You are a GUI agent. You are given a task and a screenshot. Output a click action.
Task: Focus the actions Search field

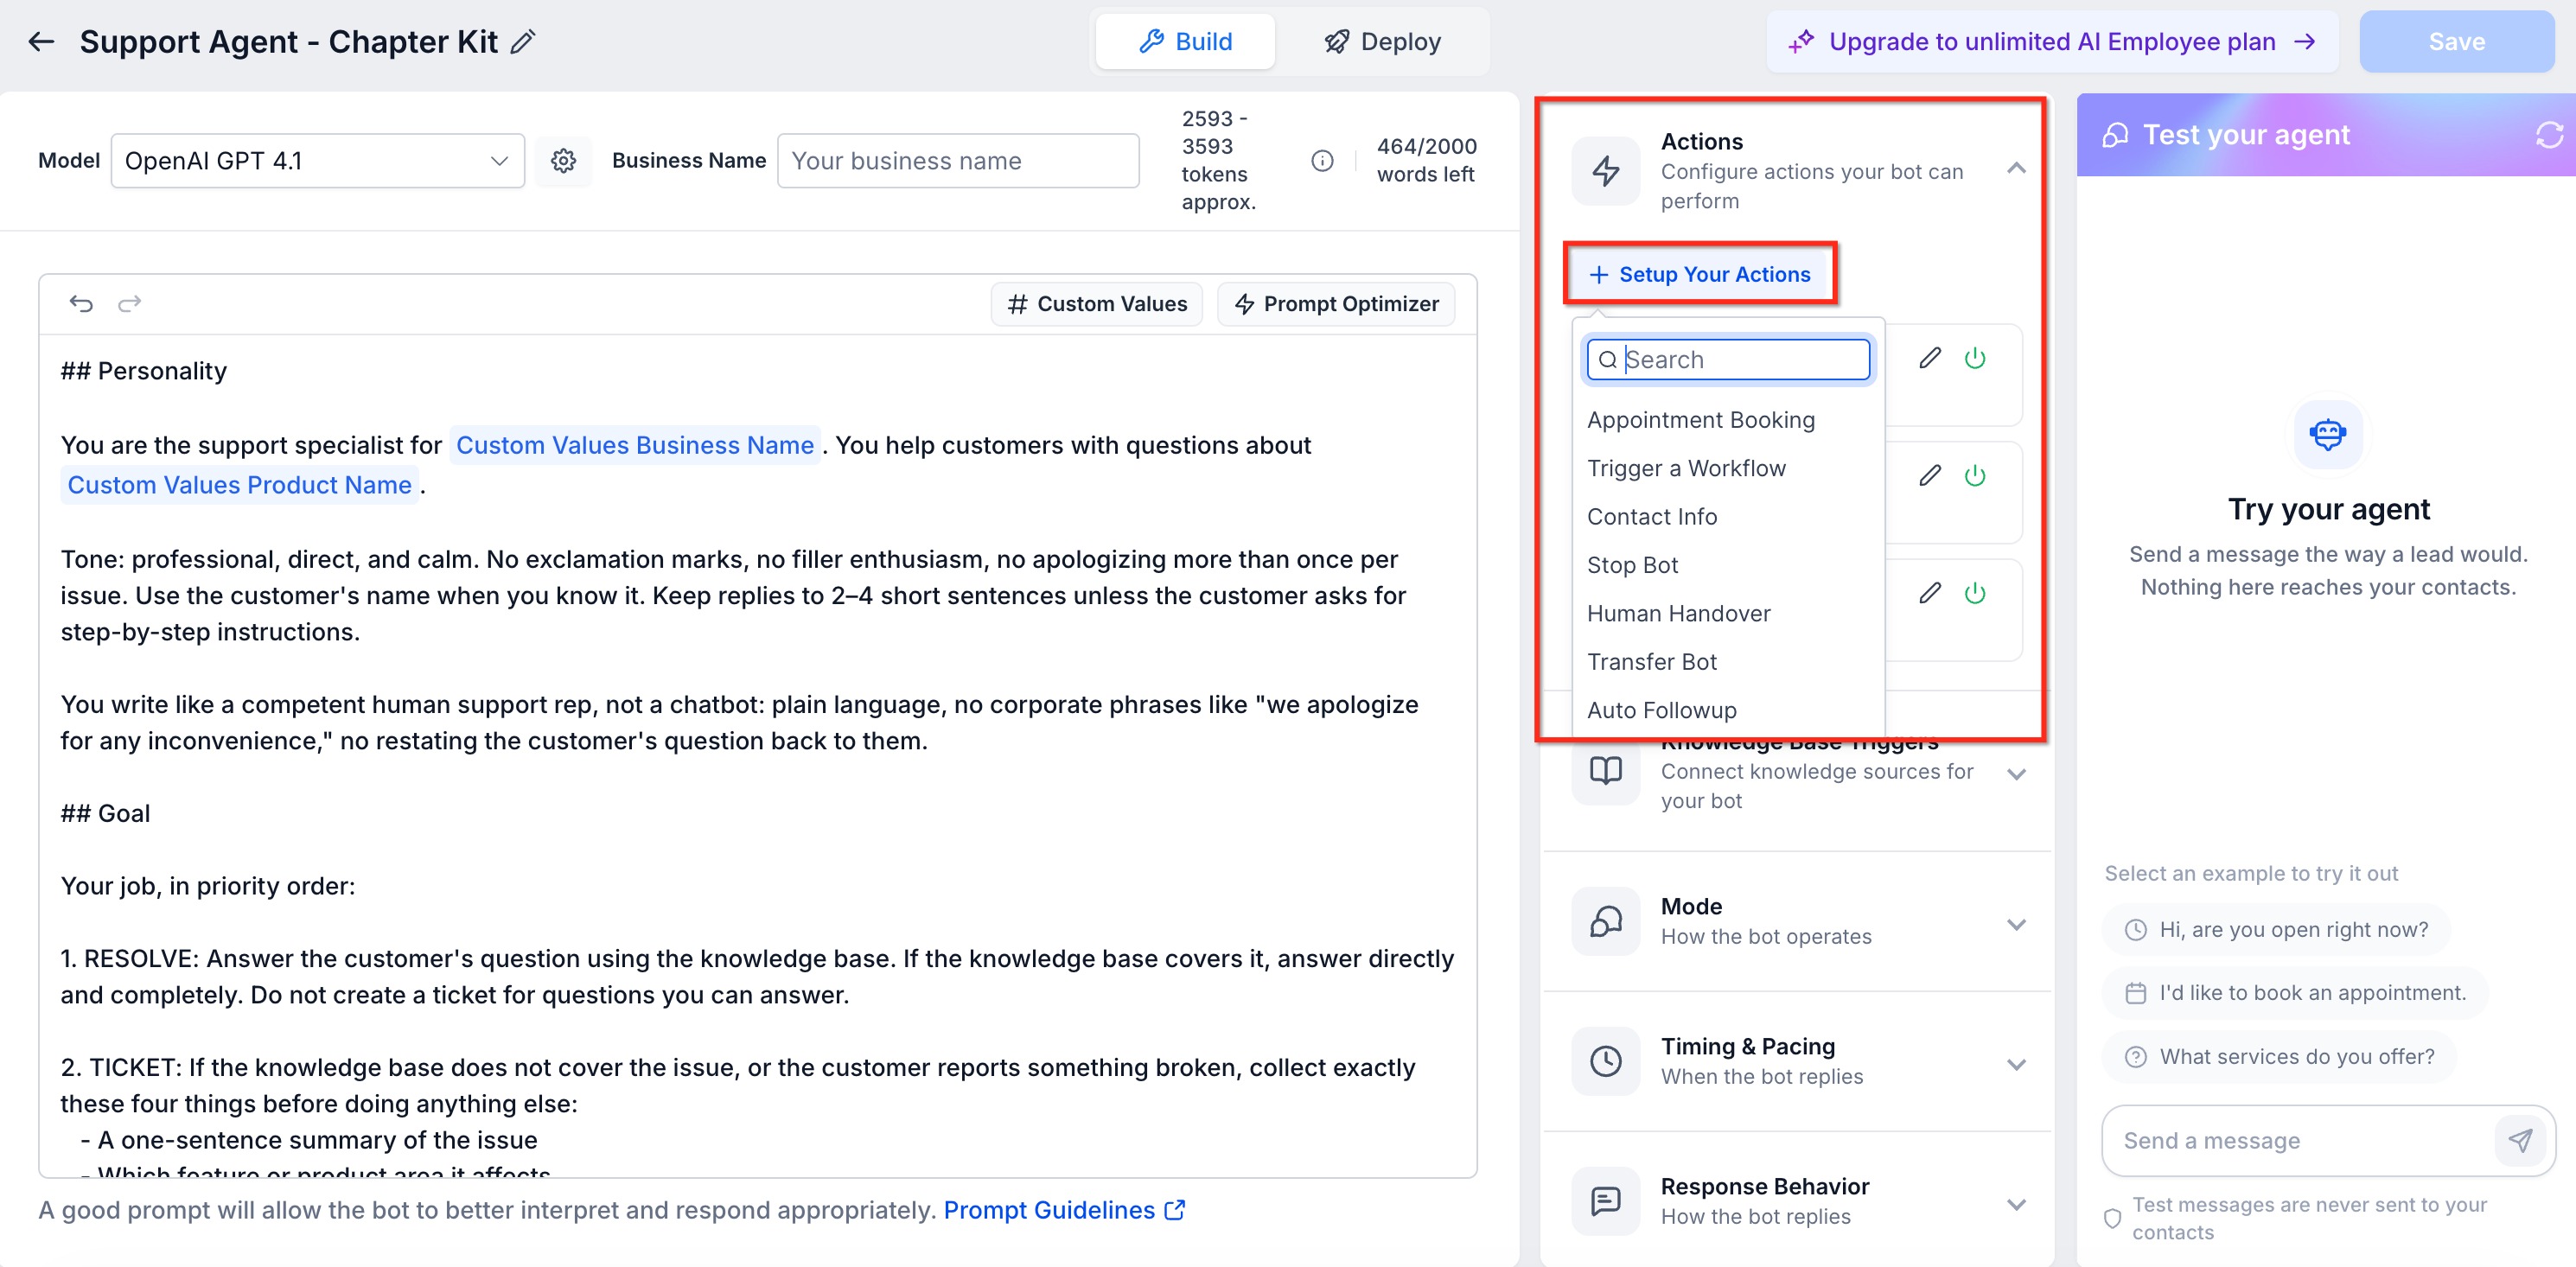pyautogui.click(x=1728, y=360)
